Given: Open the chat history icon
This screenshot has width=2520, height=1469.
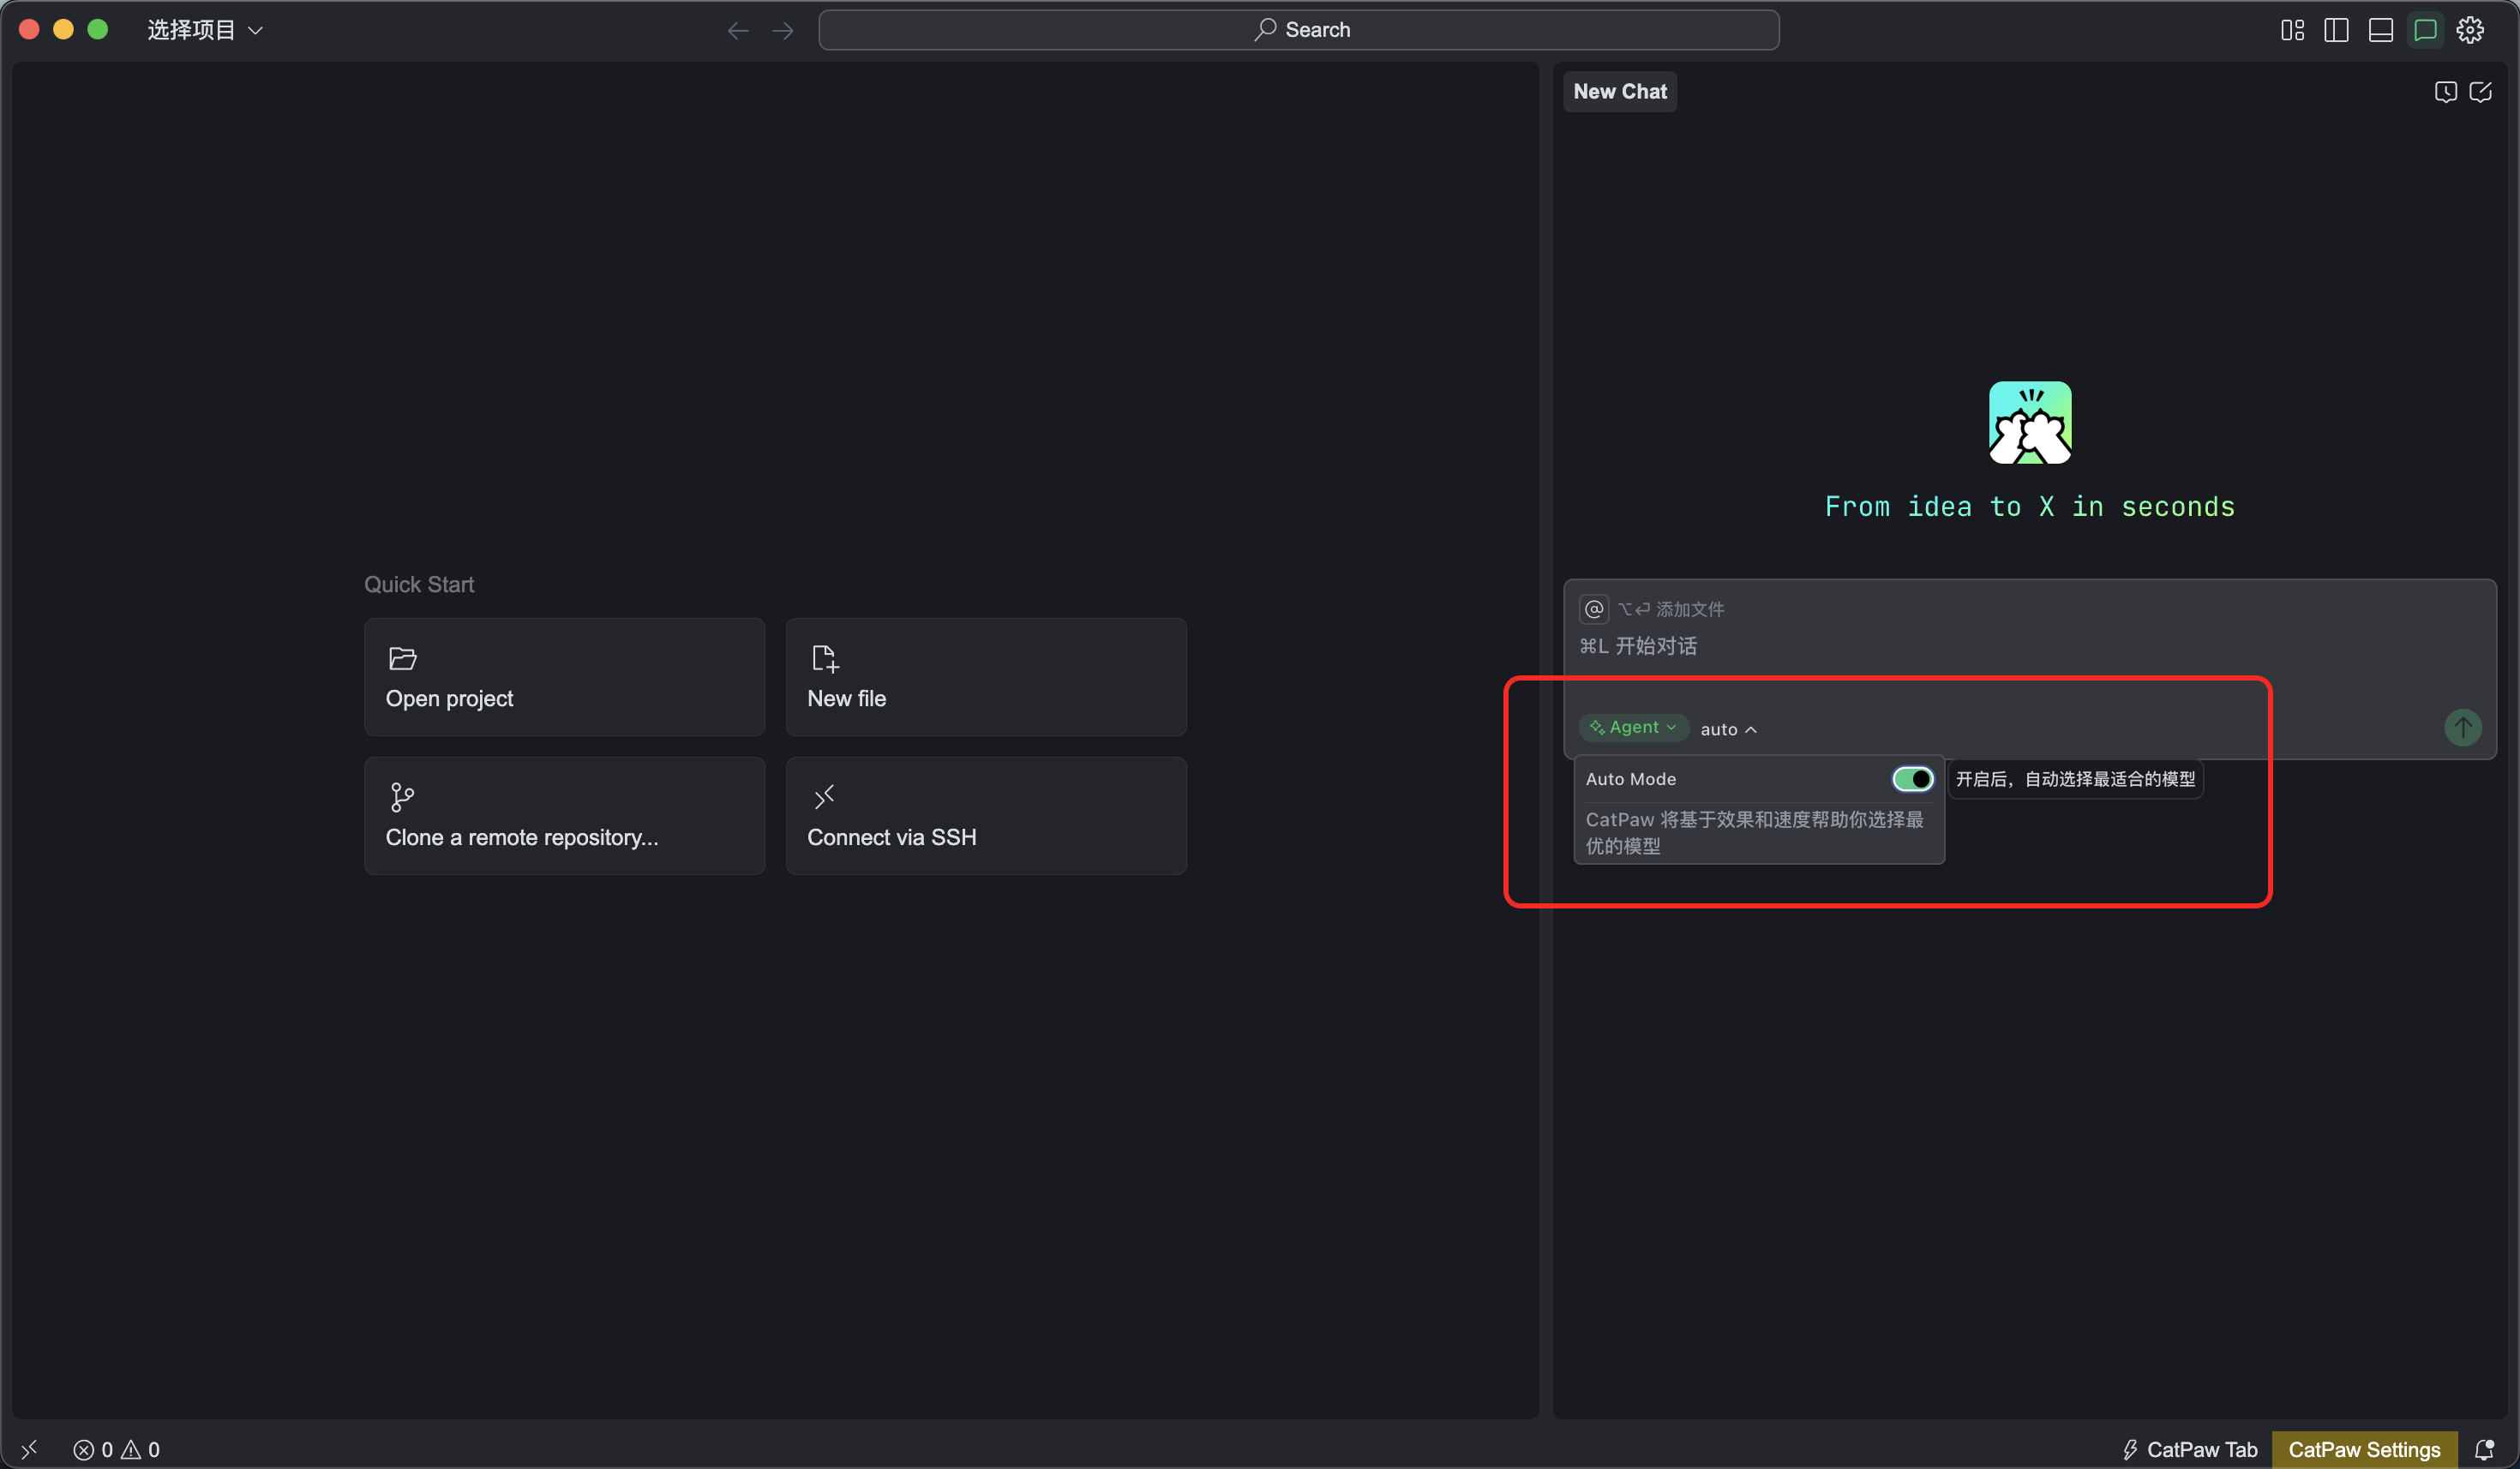Looking at the screenshot, I should pos(2445,92).
